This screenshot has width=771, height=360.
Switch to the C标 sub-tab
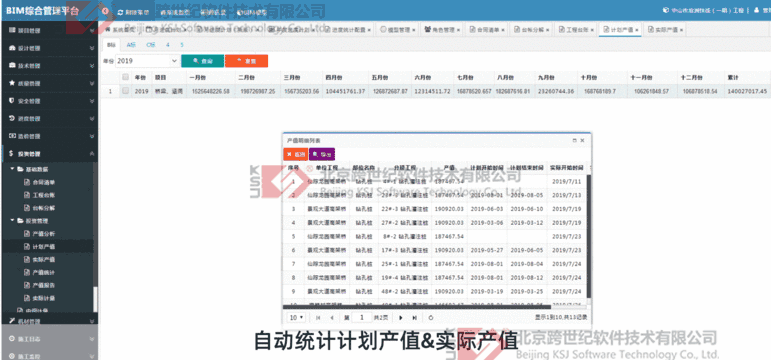coord(150,45)
